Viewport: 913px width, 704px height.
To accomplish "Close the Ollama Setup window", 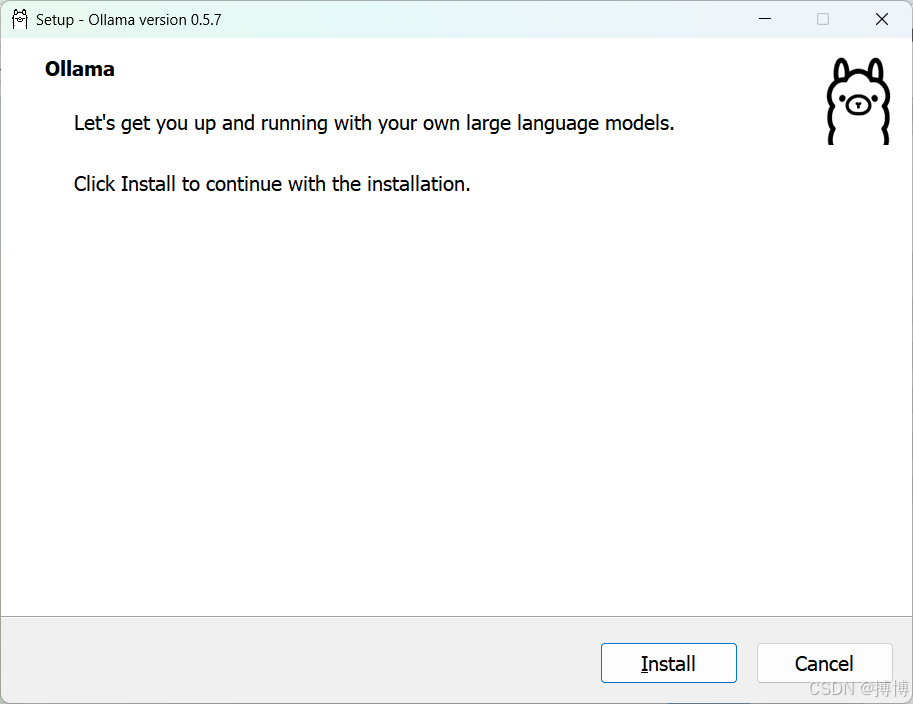I will (x=882, y=19).
